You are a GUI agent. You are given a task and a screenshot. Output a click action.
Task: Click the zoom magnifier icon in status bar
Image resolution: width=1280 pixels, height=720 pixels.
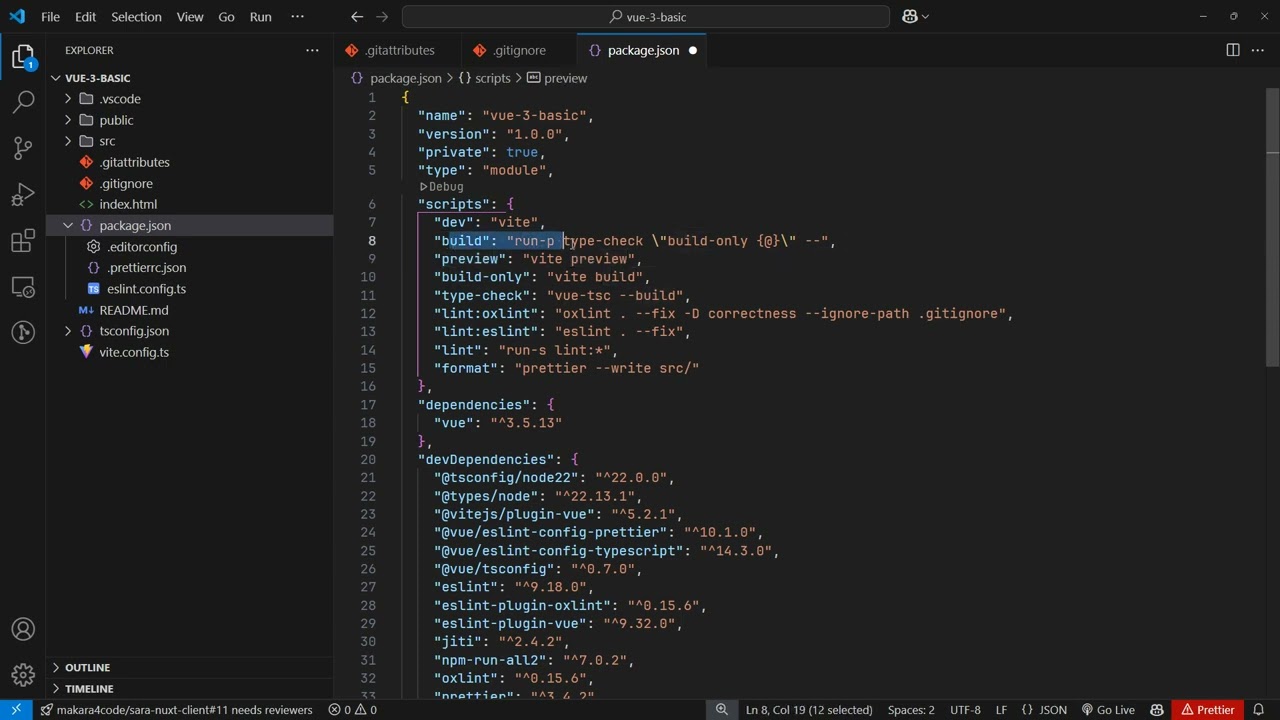click(x=721, y=710)
